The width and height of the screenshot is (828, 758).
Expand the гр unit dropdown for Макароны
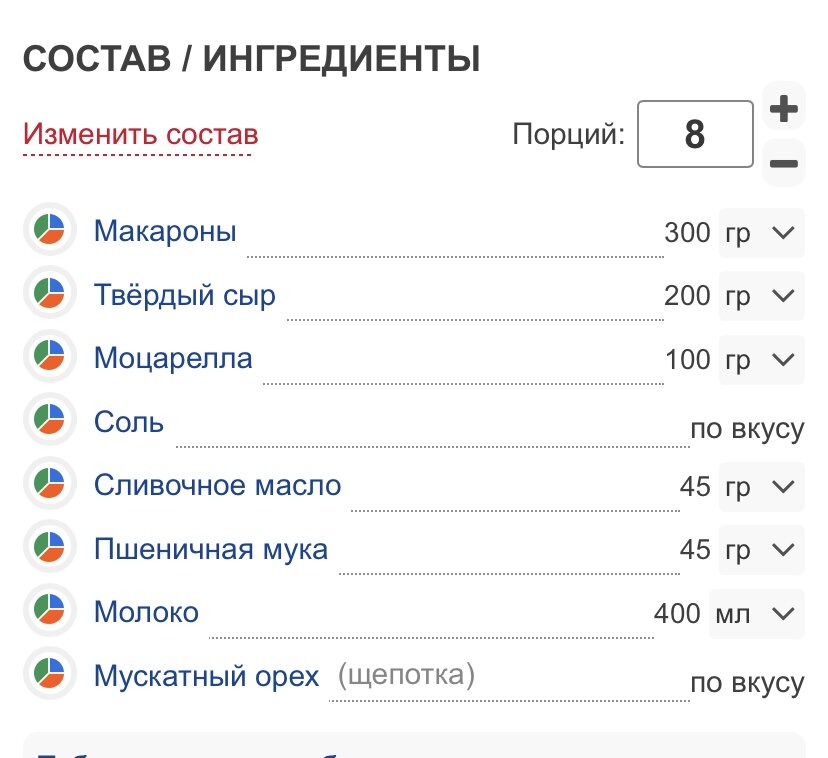761,233
